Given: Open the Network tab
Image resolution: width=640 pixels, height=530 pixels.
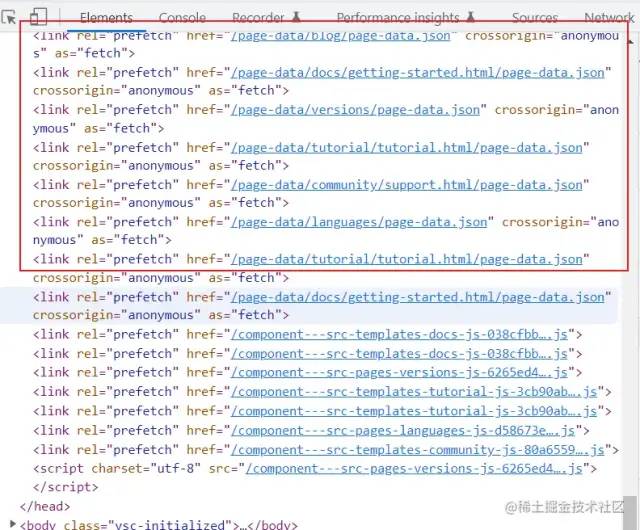Looking at the screenshot, I should pos(609,18).
